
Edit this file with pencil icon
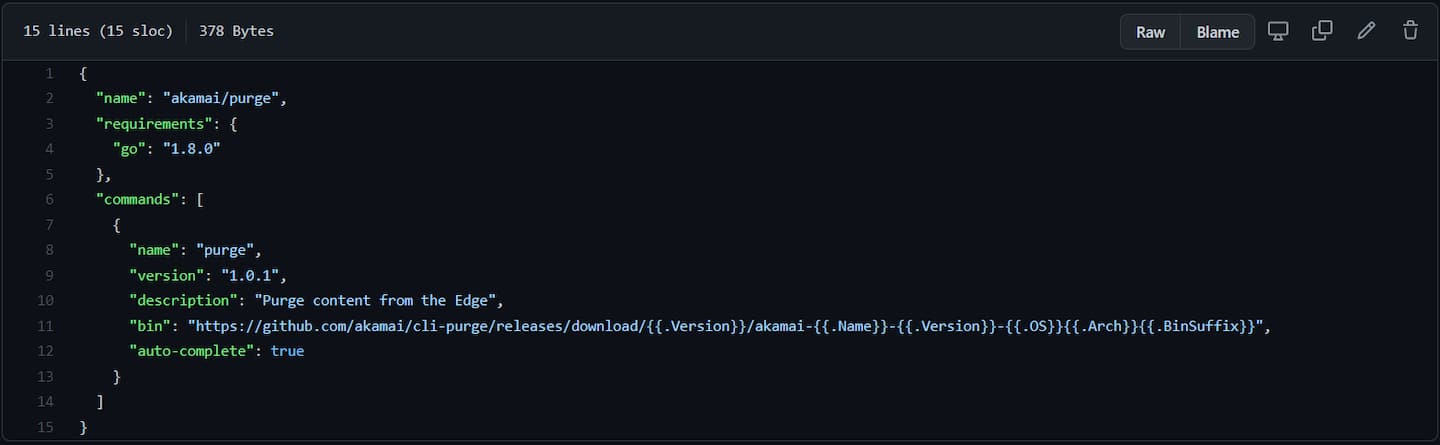coord(1366,31)
